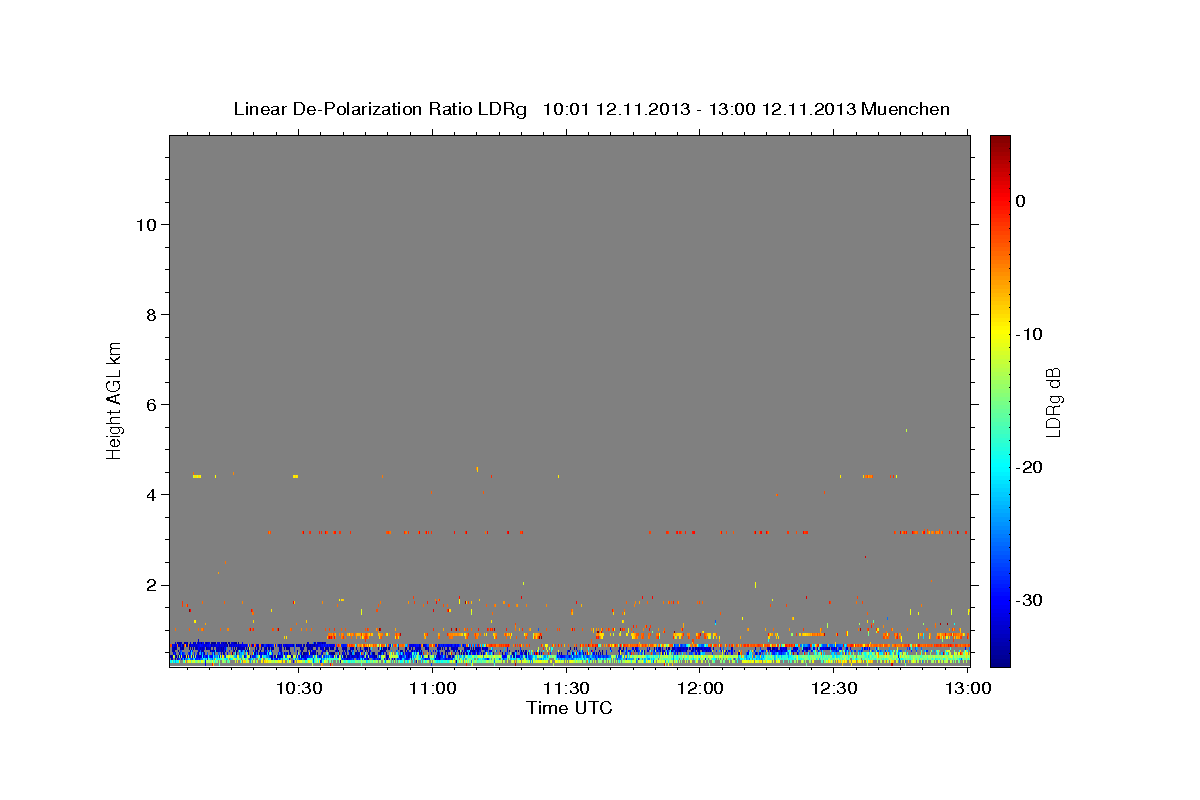Screen dimensions: 1200x800
Task: Click the colorbar value -10
Action: [x=1029, y=334]
